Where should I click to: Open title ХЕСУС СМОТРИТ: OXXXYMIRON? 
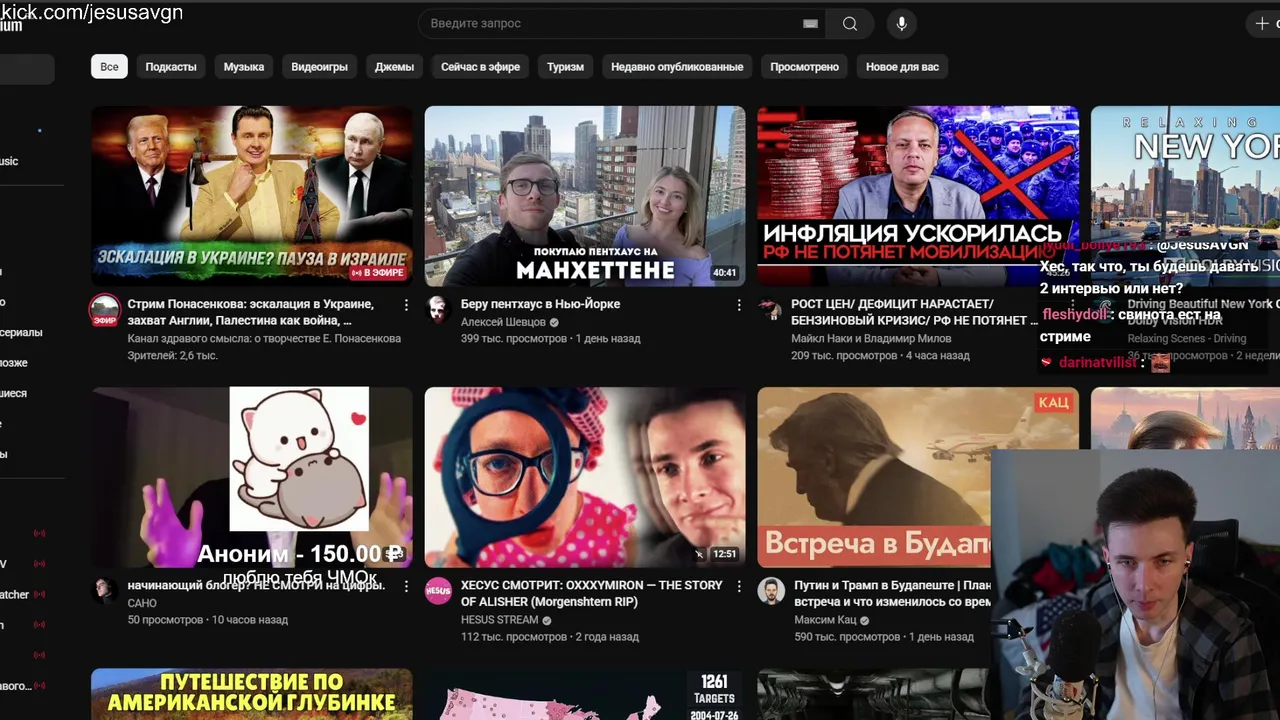click(591, 593)
